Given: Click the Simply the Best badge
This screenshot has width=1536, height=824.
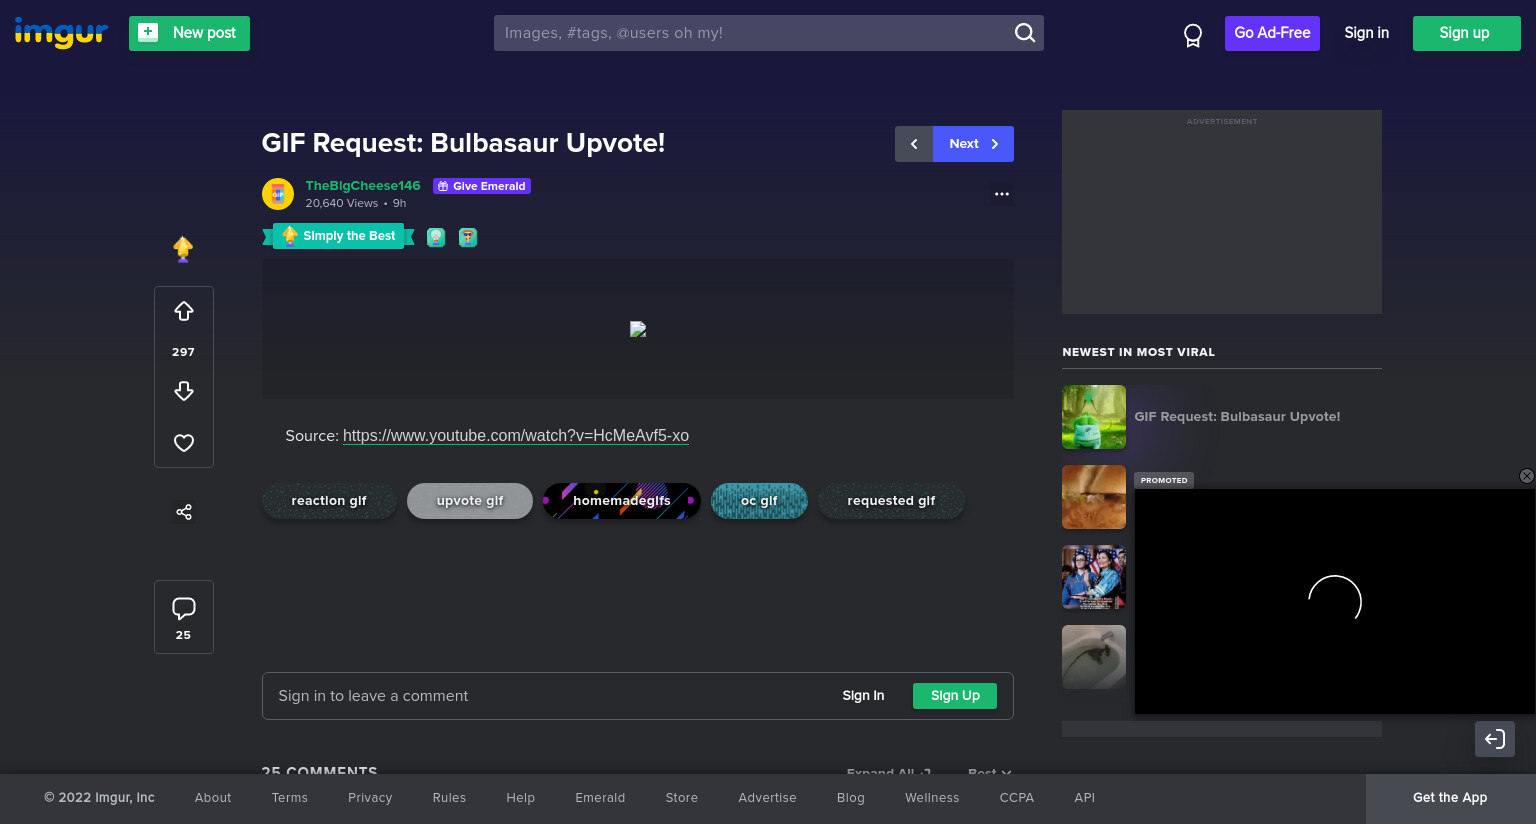Looking at the screenshot, I should [x=338, y=236].
